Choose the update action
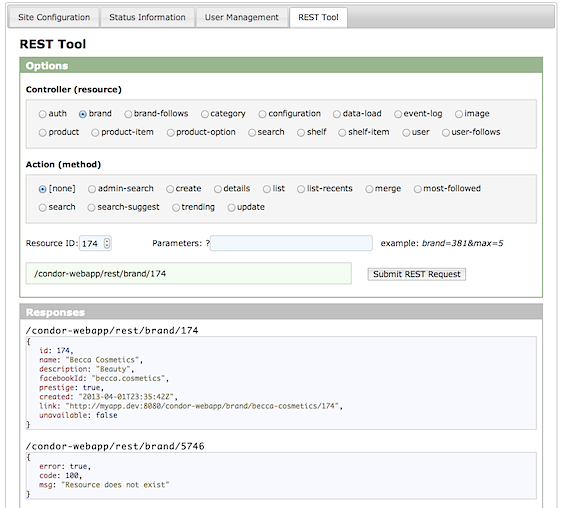563x508 pixels. [x=231, y=208]
